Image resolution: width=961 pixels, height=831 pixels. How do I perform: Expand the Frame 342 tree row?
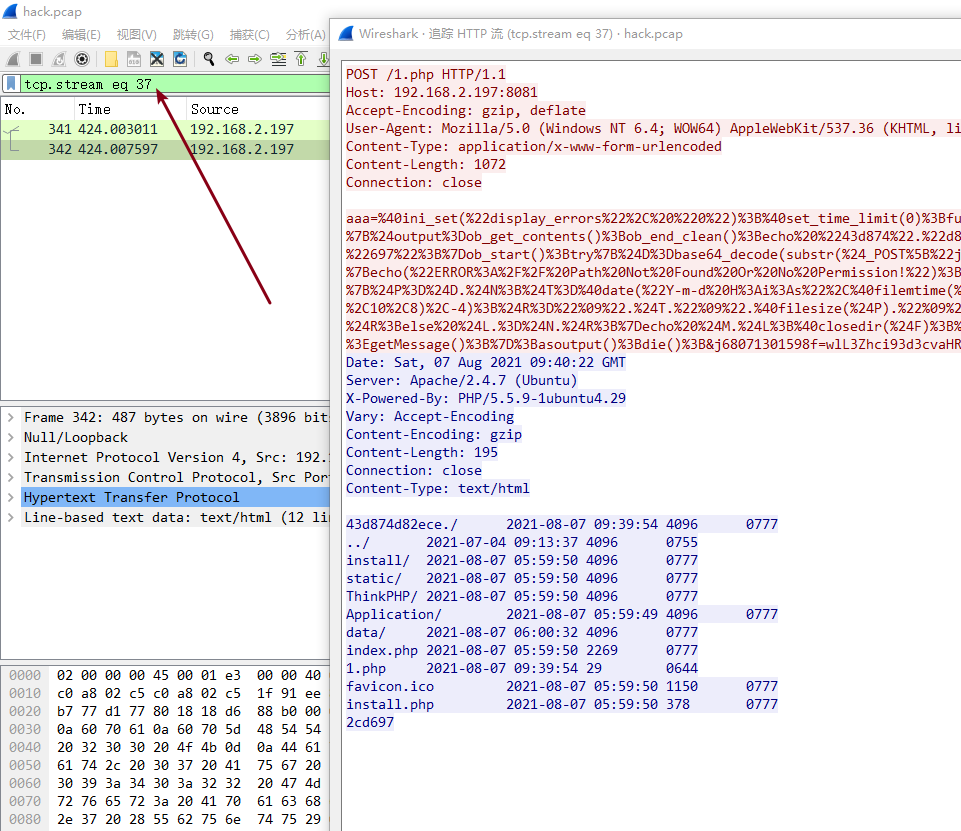tap(10, 417)
